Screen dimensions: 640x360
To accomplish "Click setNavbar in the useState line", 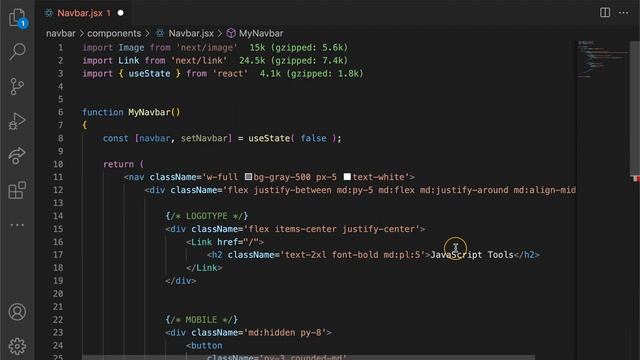I will [x=204, y=138].
